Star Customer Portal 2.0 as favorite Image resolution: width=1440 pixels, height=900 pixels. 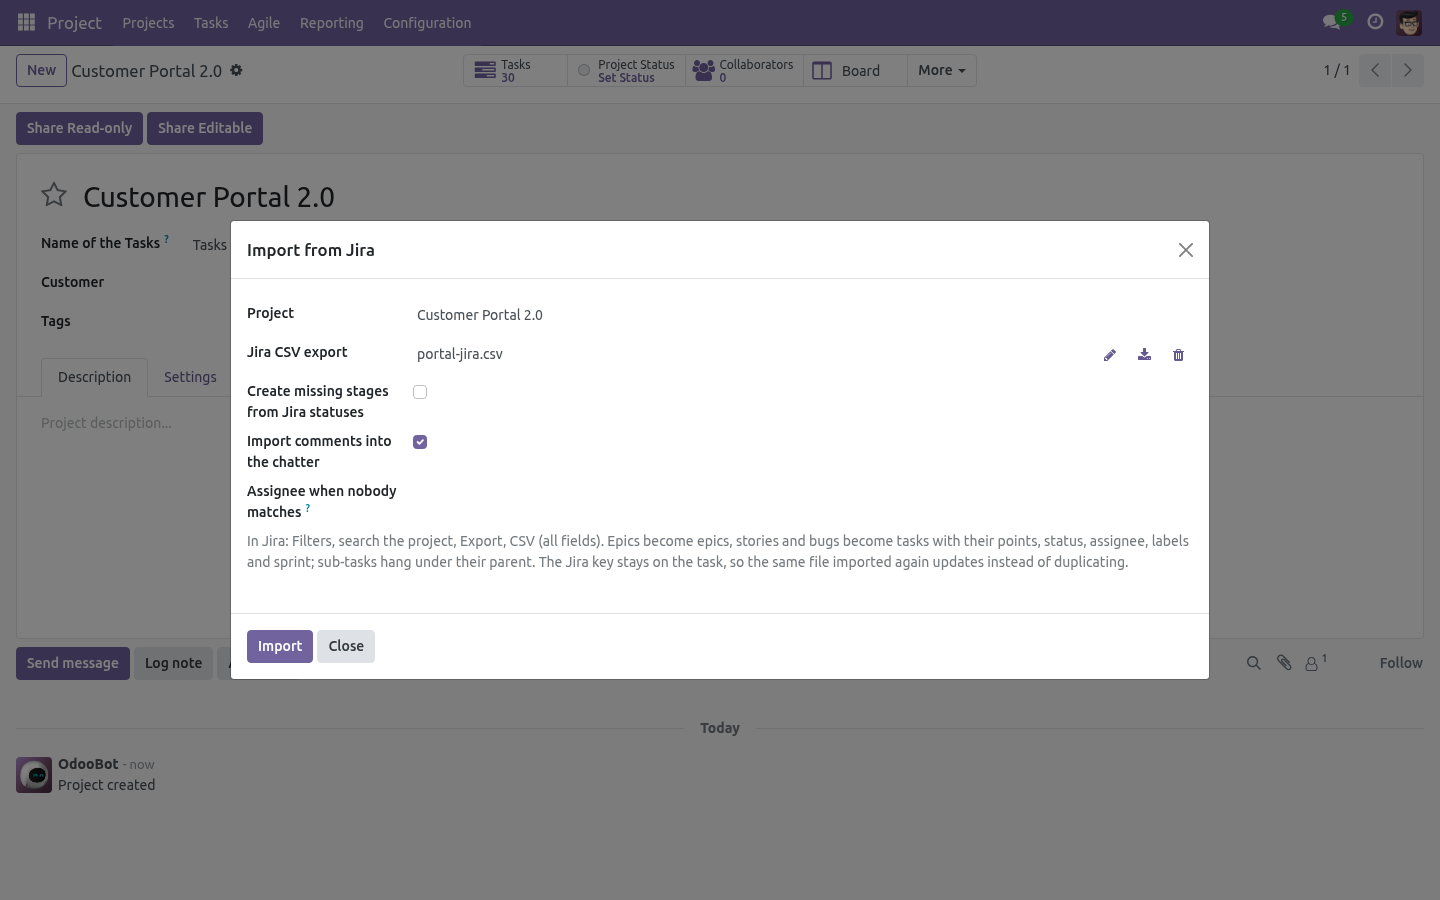click(x=54, y=195)
